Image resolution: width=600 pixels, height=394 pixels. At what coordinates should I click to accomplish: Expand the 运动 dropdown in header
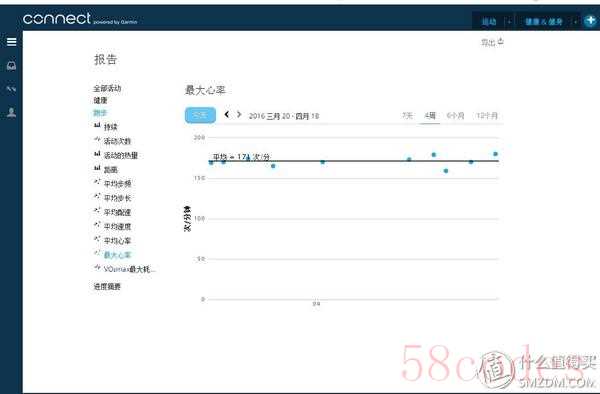coord(509,22)
